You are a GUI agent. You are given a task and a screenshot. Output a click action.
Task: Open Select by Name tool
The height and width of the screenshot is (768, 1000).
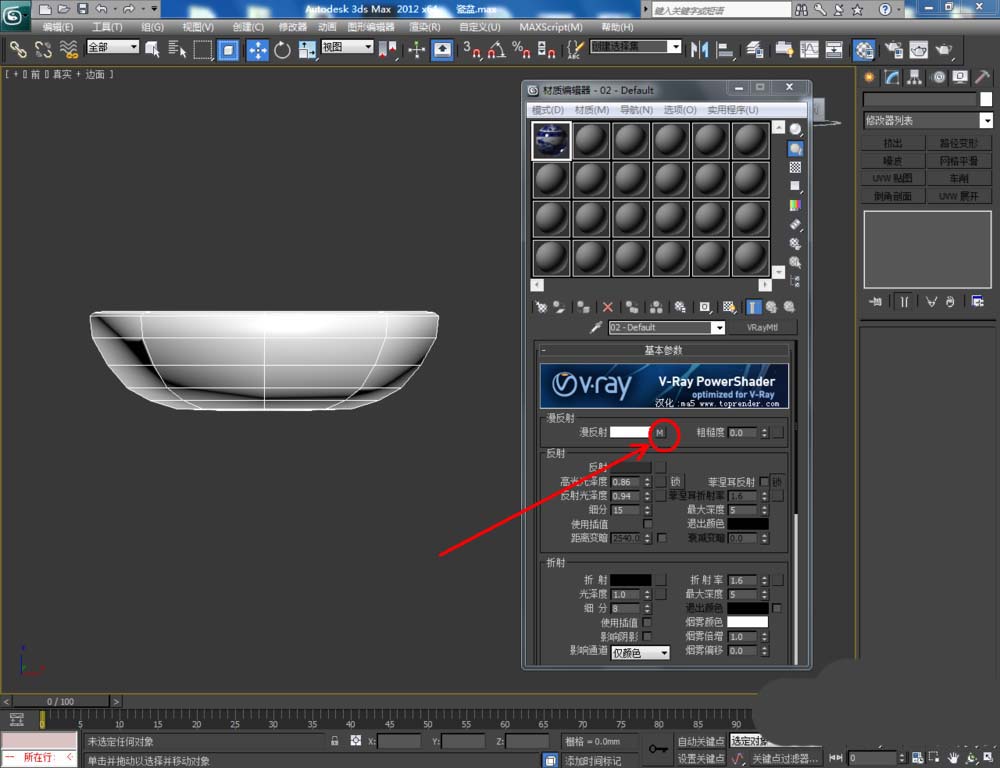point(177,50)
